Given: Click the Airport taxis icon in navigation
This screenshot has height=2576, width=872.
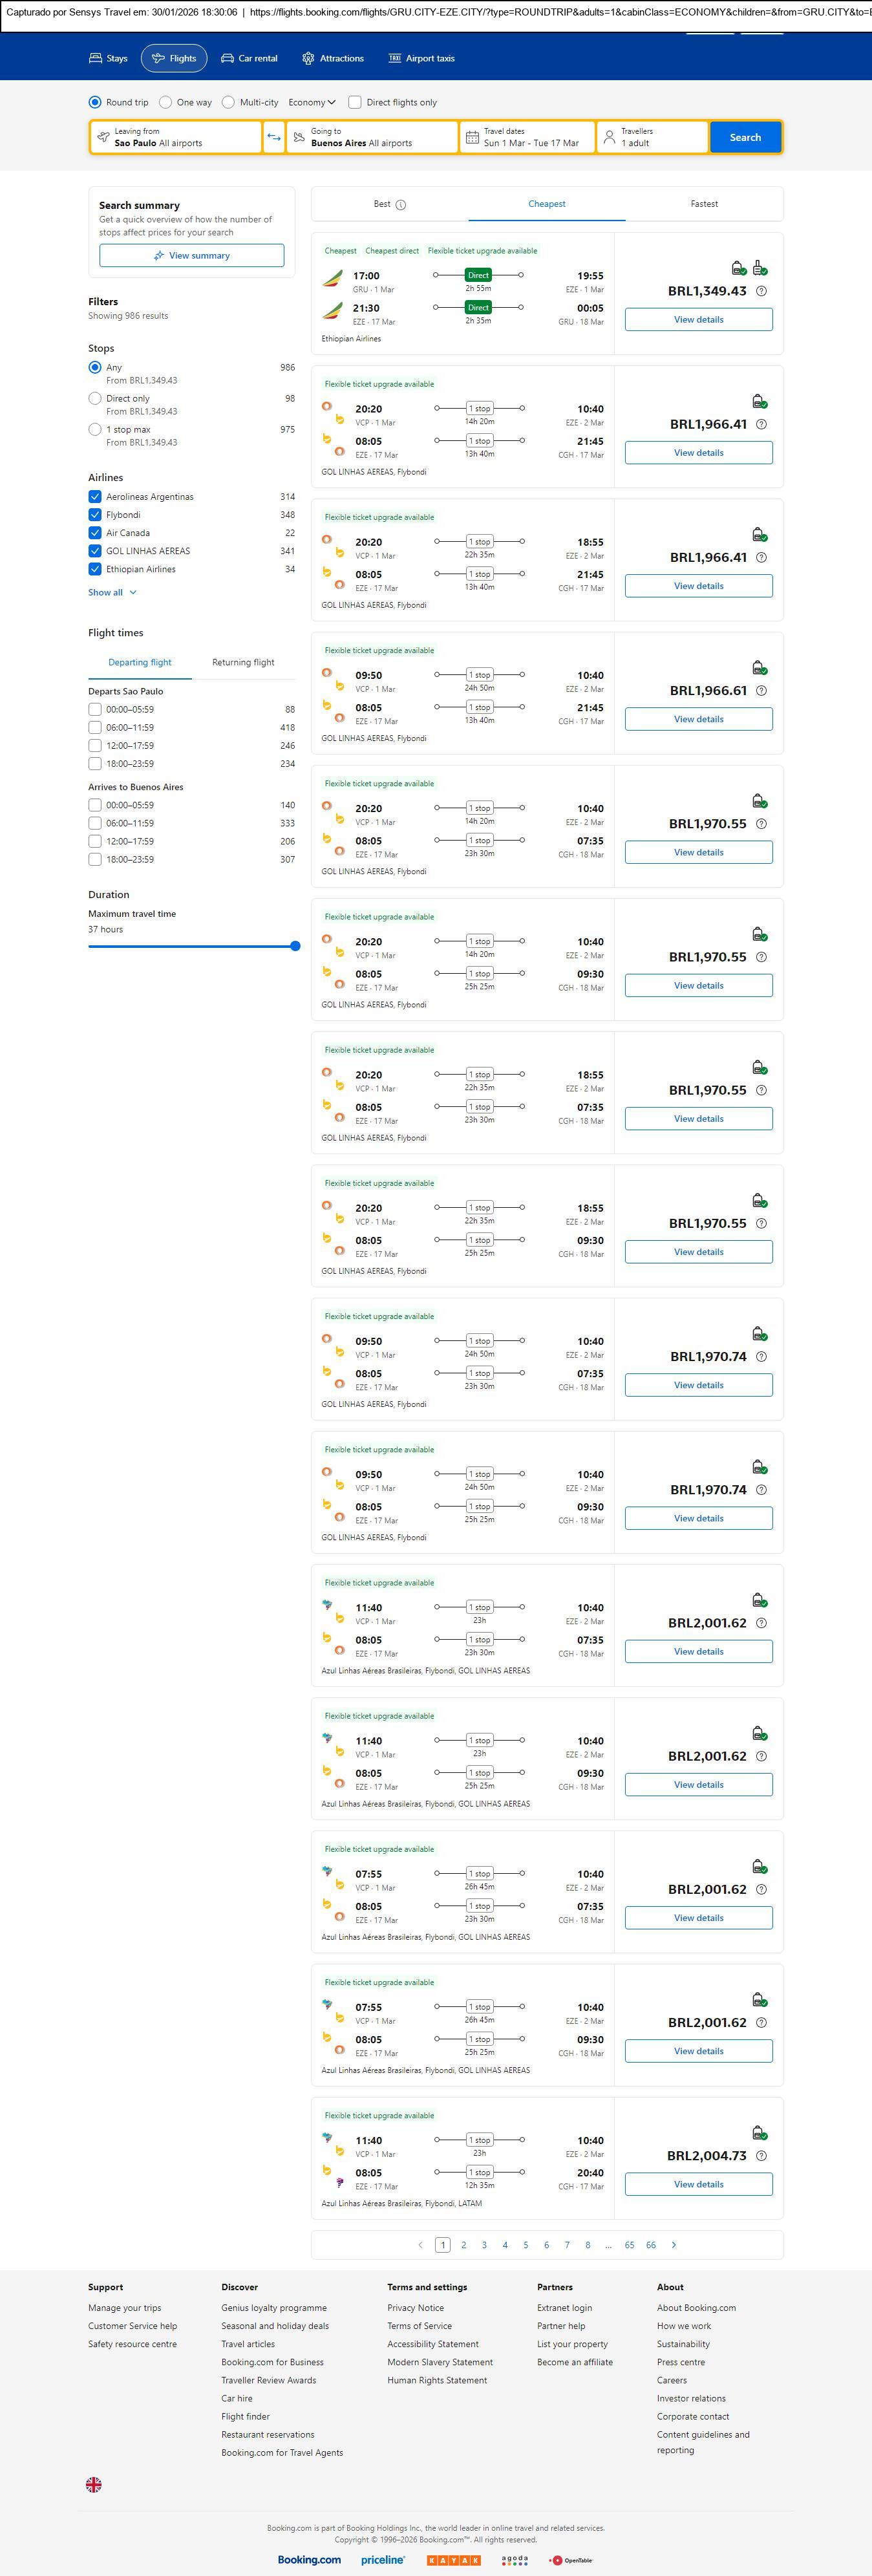Looking at the screenshot, I should point(395,59).
